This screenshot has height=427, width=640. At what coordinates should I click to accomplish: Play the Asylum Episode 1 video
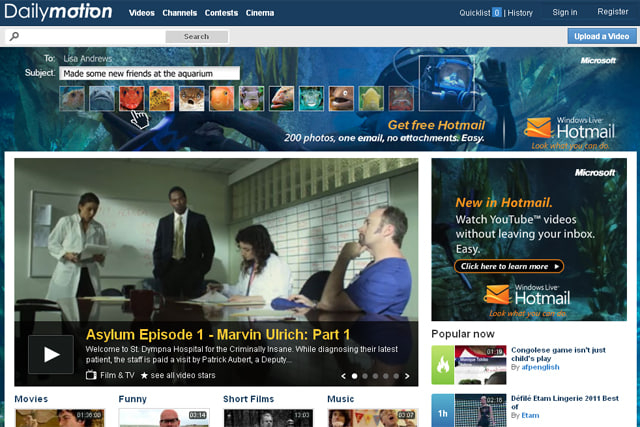pyautogui.click(x=50, y=355)
